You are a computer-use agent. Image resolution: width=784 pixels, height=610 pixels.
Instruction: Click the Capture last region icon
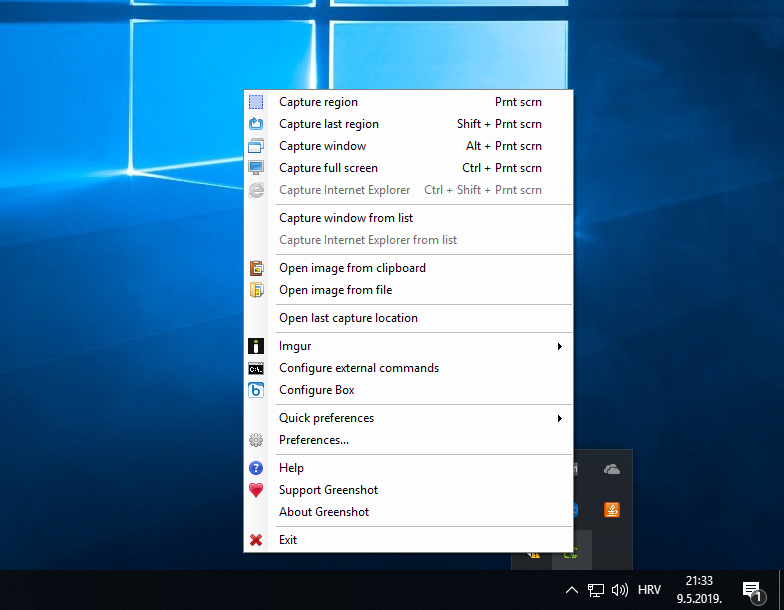pos(256,124)
